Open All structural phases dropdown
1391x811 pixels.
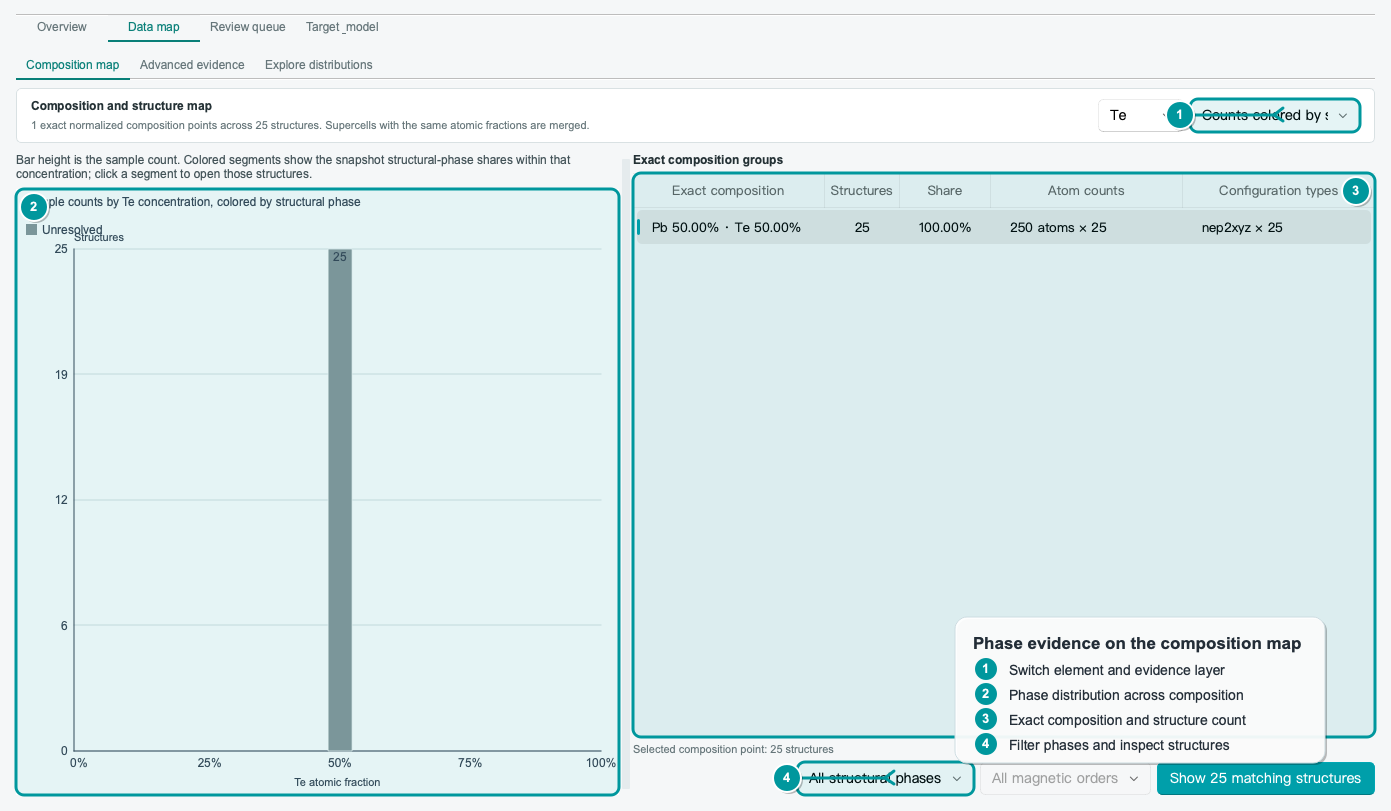885,778
